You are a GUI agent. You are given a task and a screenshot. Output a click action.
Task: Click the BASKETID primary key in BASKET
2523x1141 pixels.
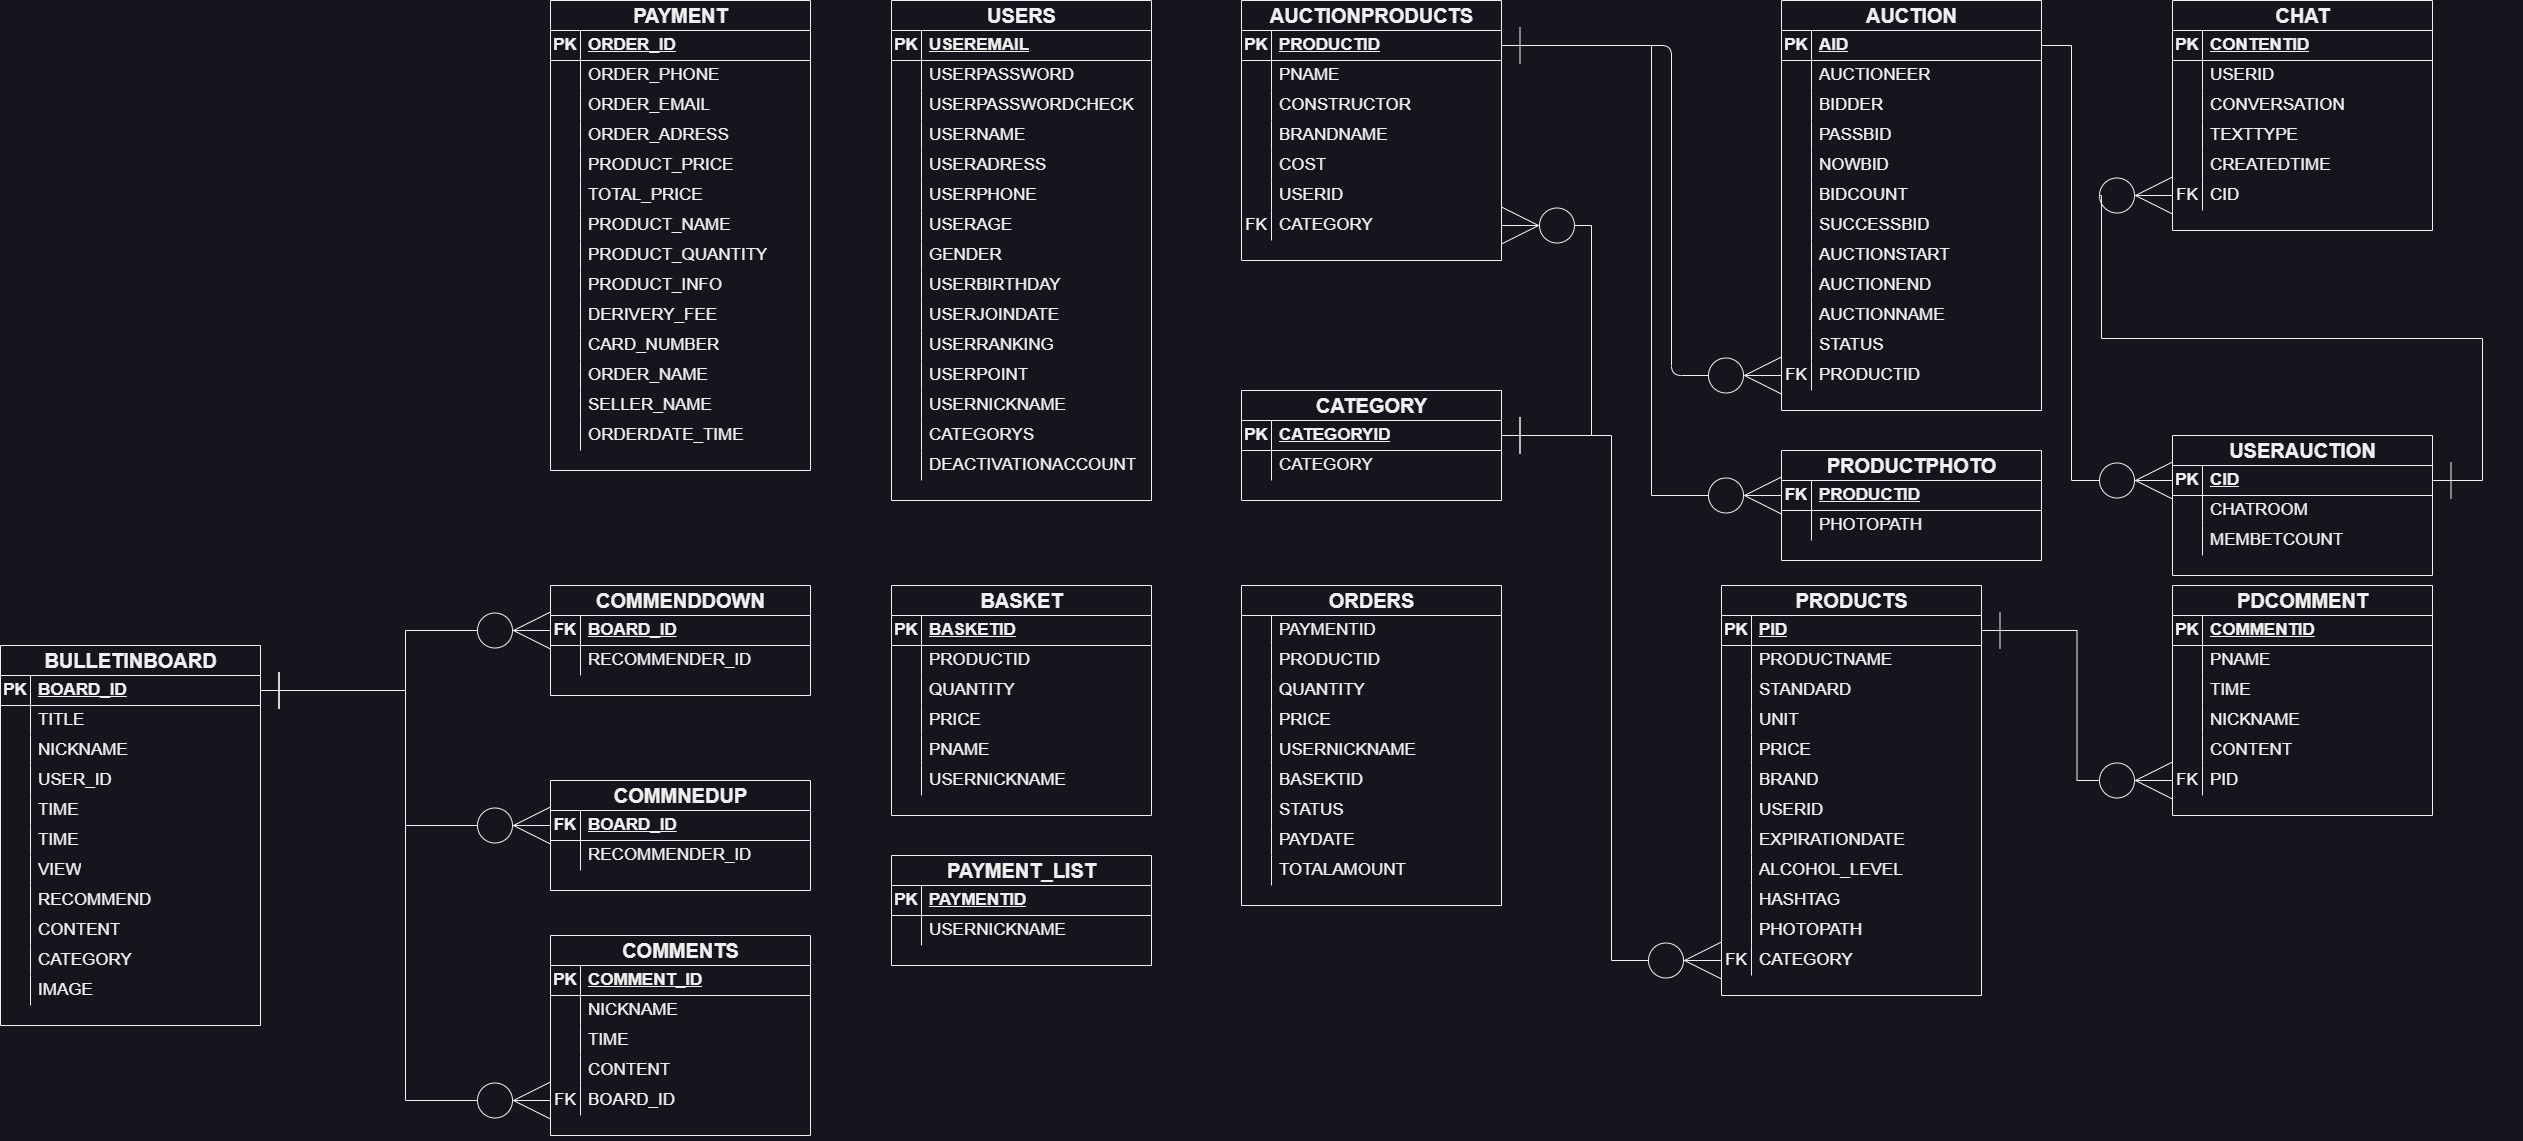coord(972,629)
